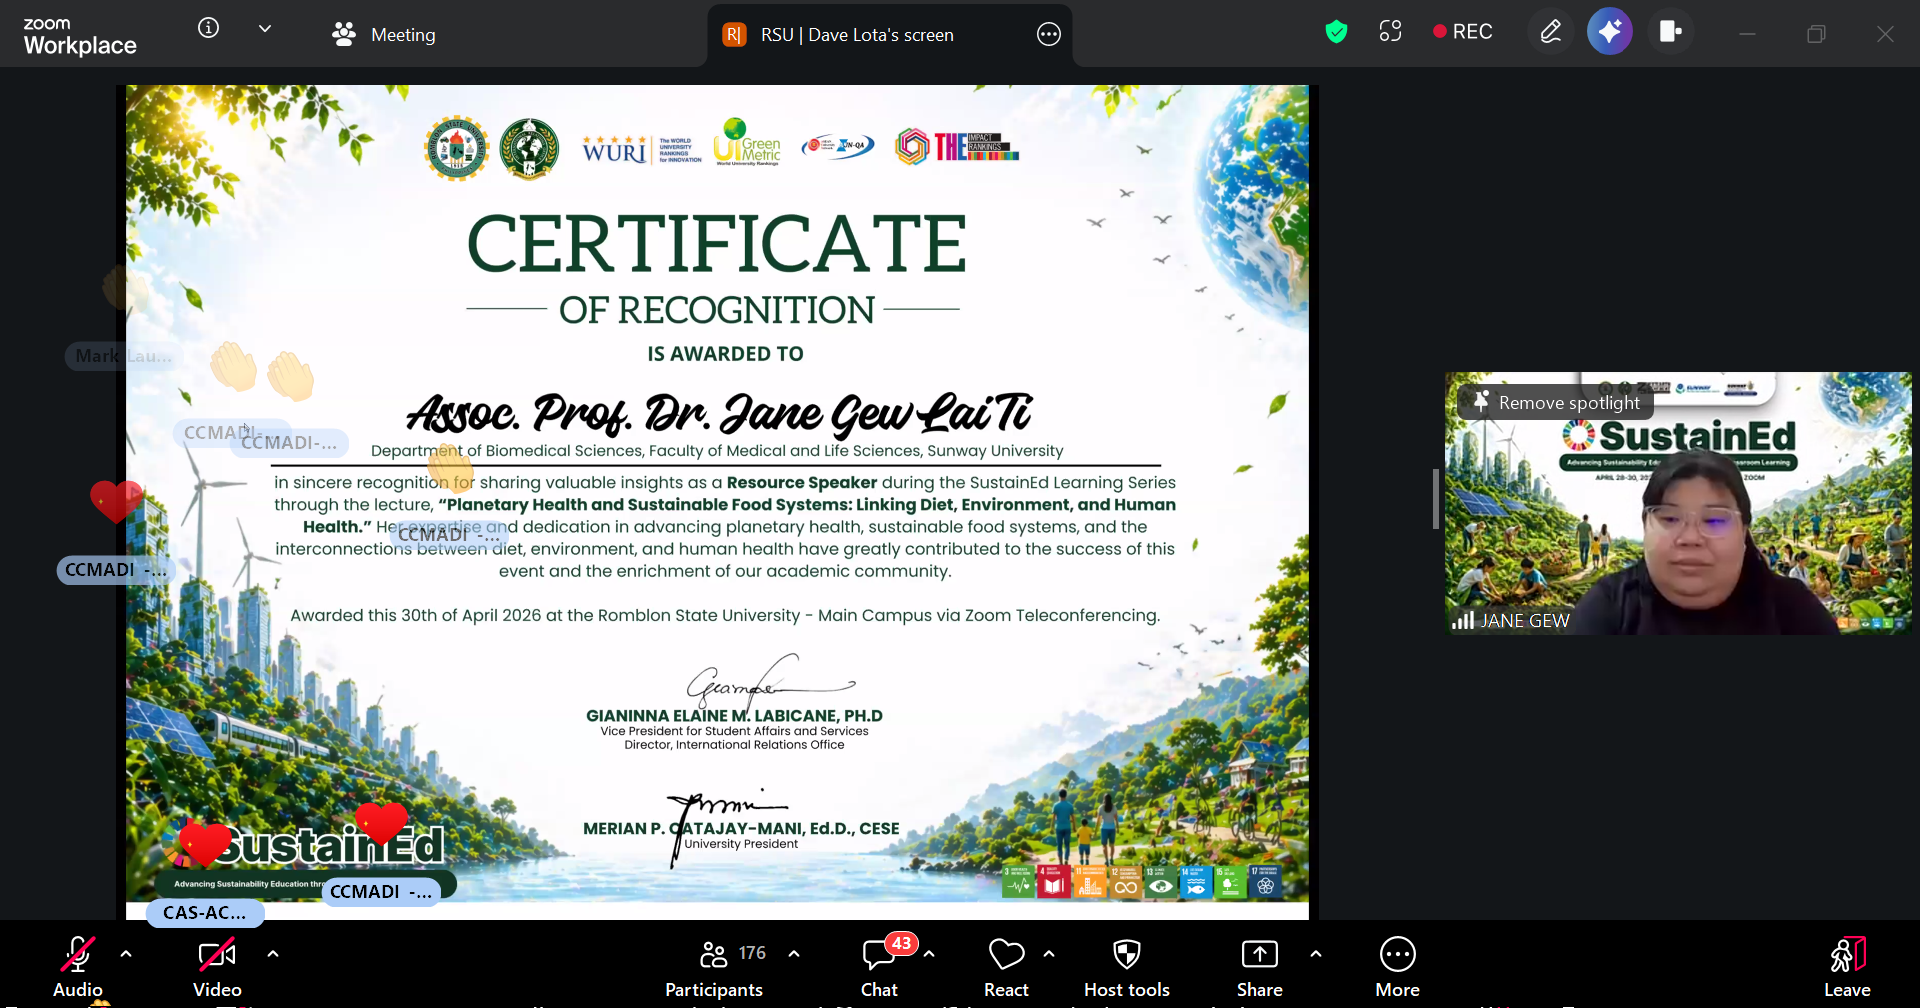The image size is (1920, 1008).
Task: Launch the AI Companion sparkle icon
Action: point(1609,32)
